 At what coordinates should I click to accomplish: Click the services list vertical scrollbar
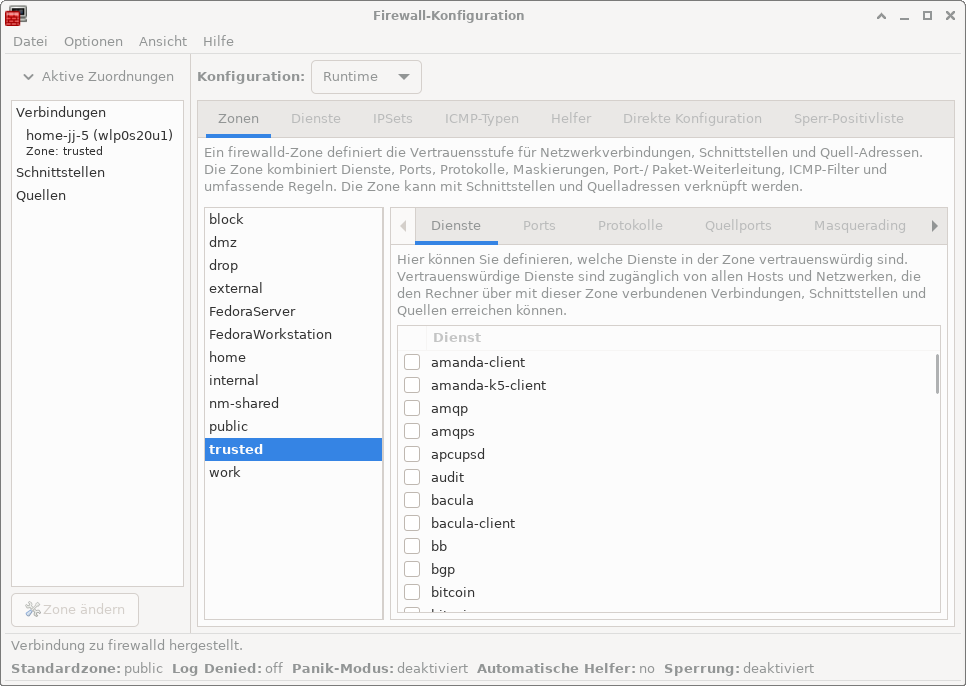[937, 374]
